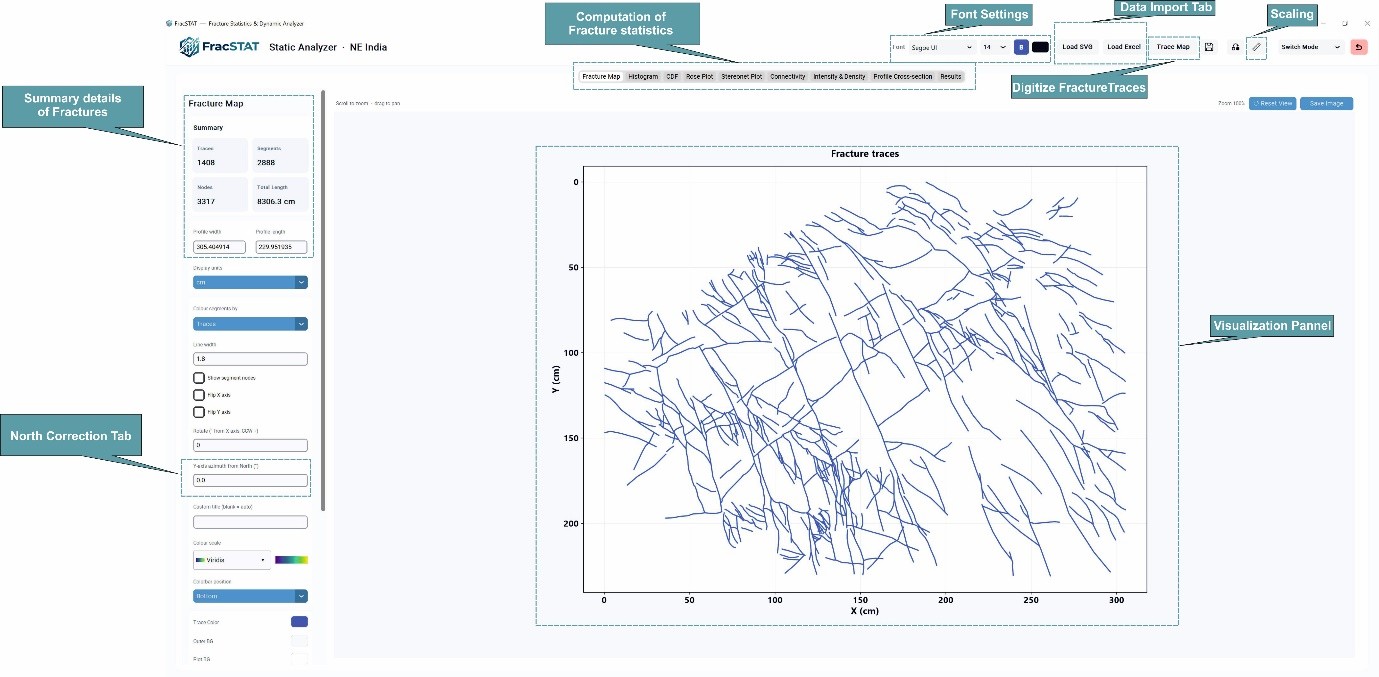Open the Intensity & Density tab

(x=840, y=76)
